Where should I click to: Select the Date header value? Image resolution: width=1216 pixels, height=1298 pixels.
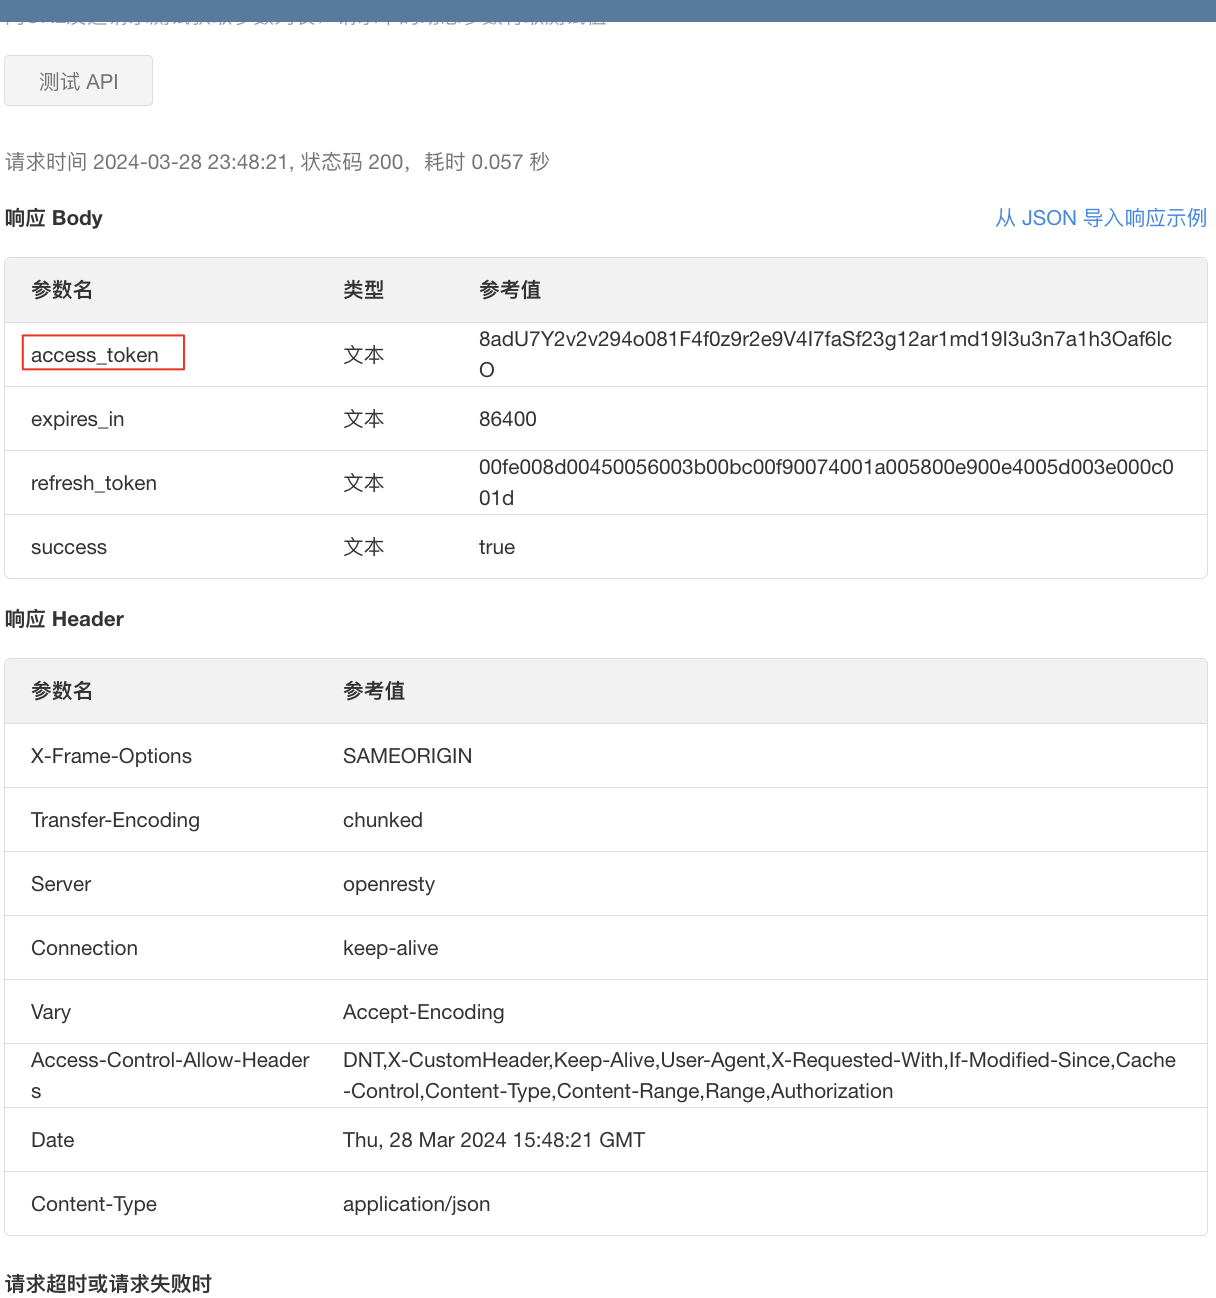[494, 1140]
